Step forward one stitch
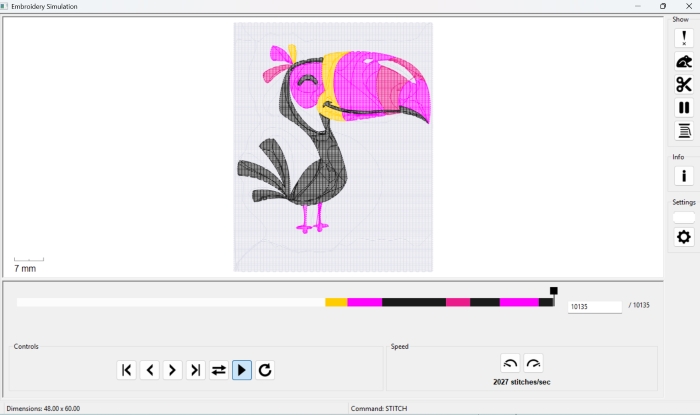The image size is (700, 415). [173, 370]
